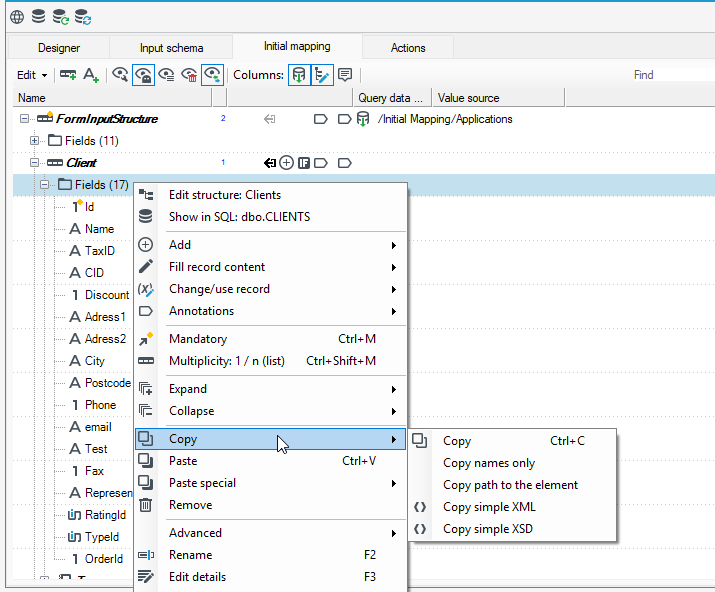The height and width of the screenshot is (592, 715).
Task: Switch to the Designer tab
Action: 59,47
